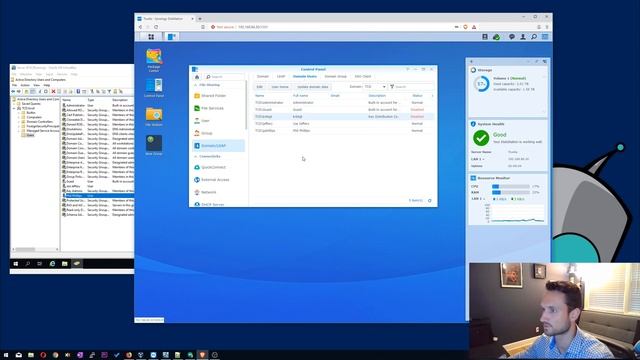Open the Domain dropdown showing TCO
Screen dimensions: 640x360
375,87
